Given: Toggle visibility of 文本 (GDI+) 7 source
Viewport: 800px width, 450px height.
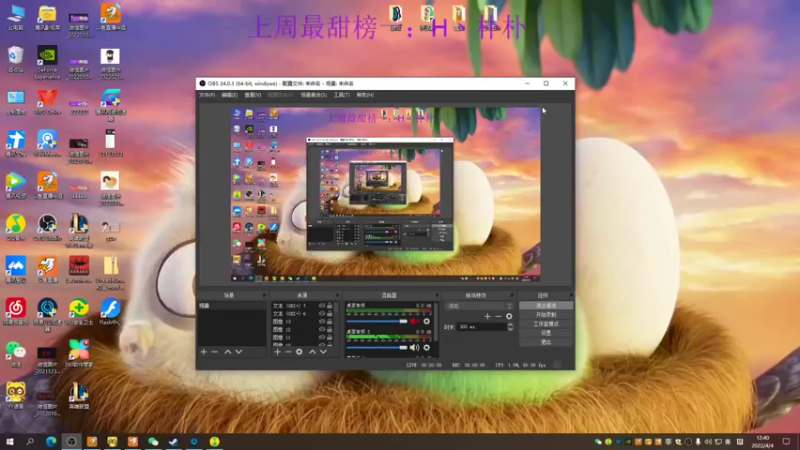Looking at the screenshot, I should (322, 306).
